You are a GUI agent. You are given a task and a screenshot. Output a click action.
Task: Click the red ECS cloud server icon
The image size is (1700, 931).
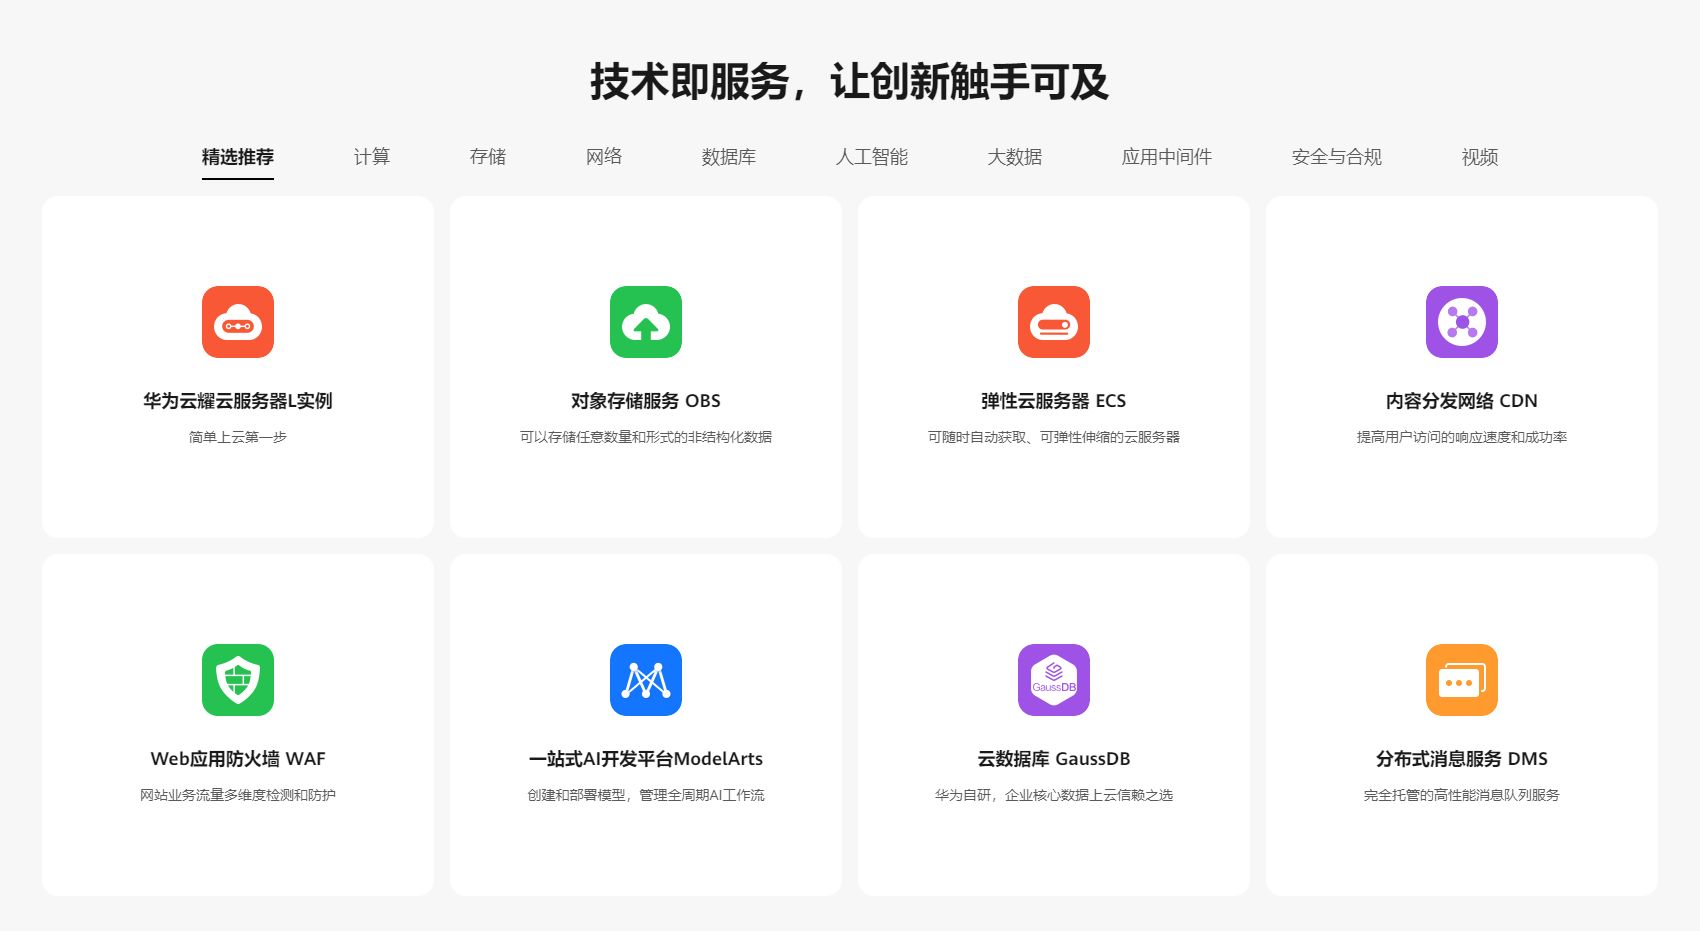[1054, 322]
